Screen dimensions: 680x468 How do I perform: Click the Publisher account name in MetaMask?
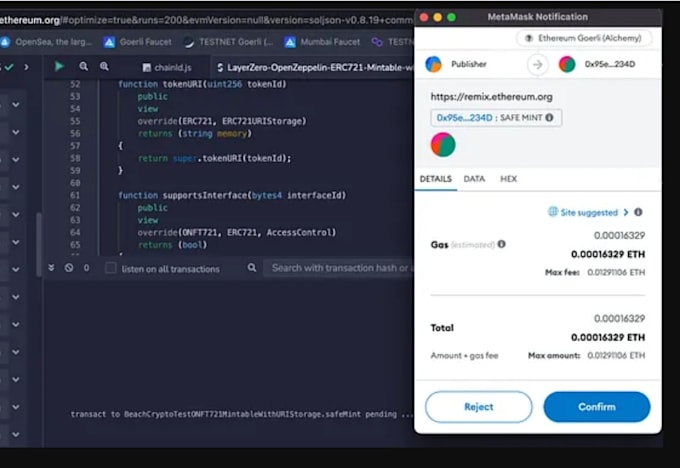point(469,64)
